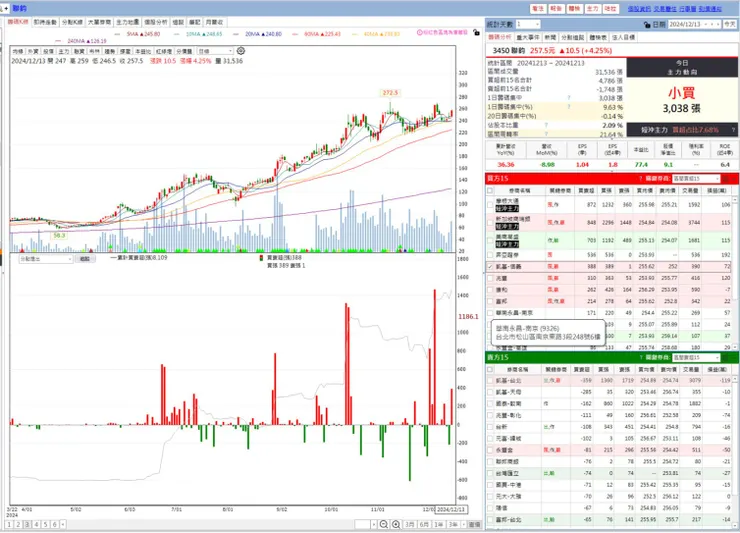
Task: Click export icon in green 賣方15 header
Action: (726, 357)
